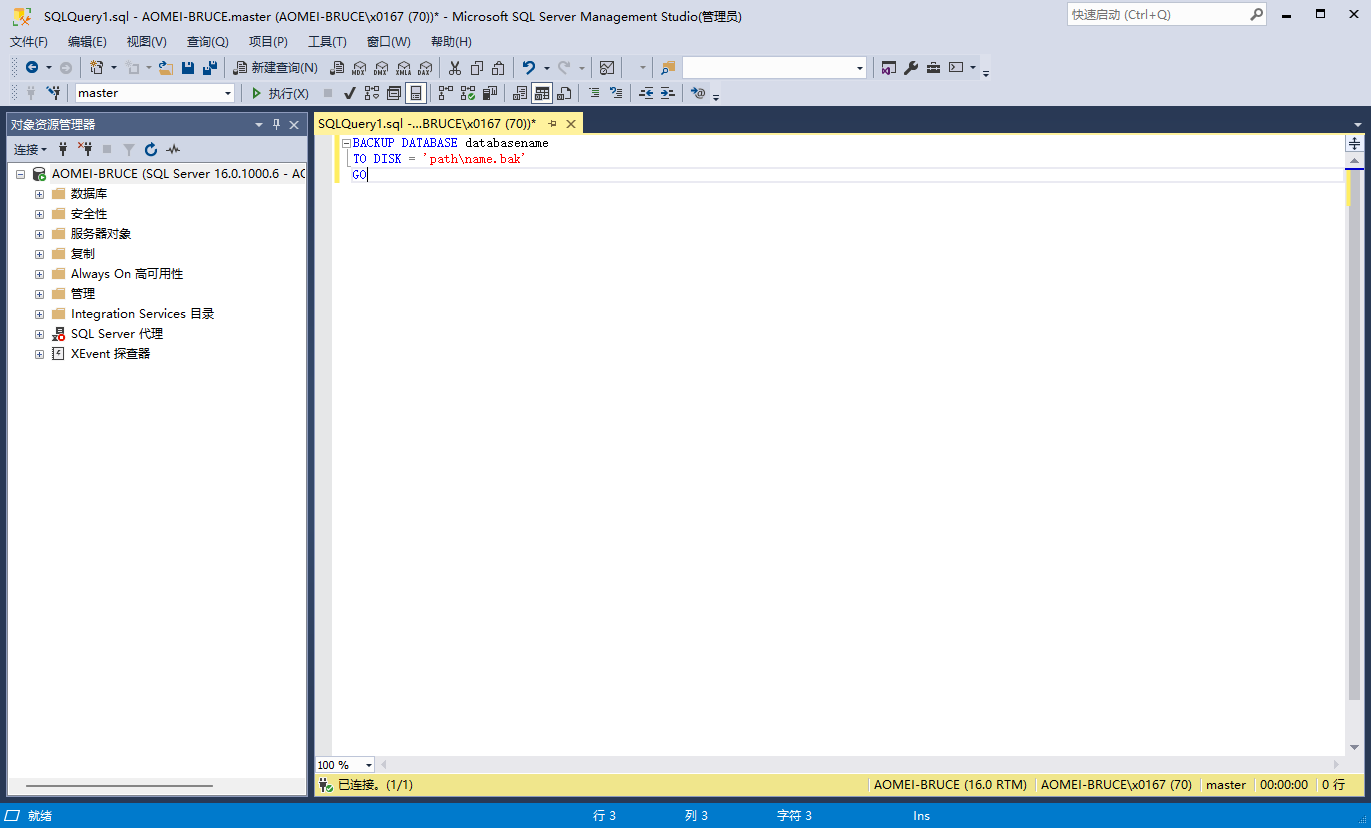
Task: Open the 编辑(E) menu
Action: pos(87,41)
